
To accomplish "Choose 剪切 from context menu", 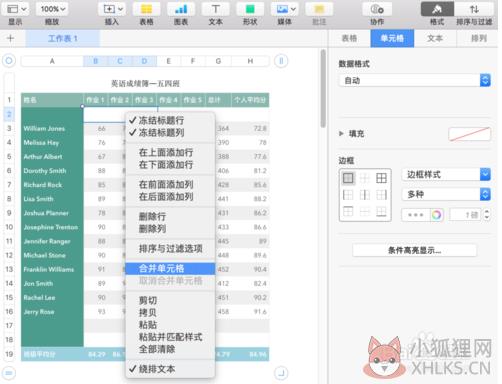I will [170, 300].
